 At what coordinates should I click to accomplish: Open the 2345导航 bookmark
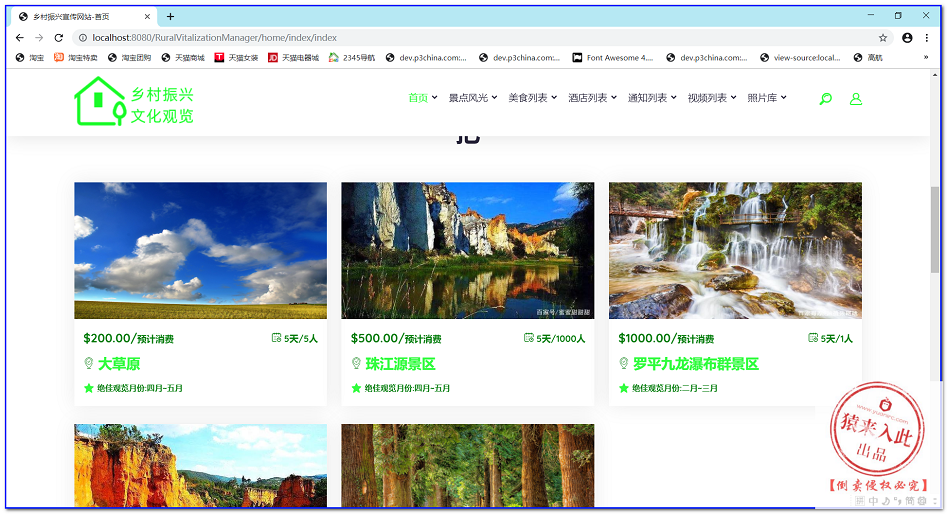(352, 57)
